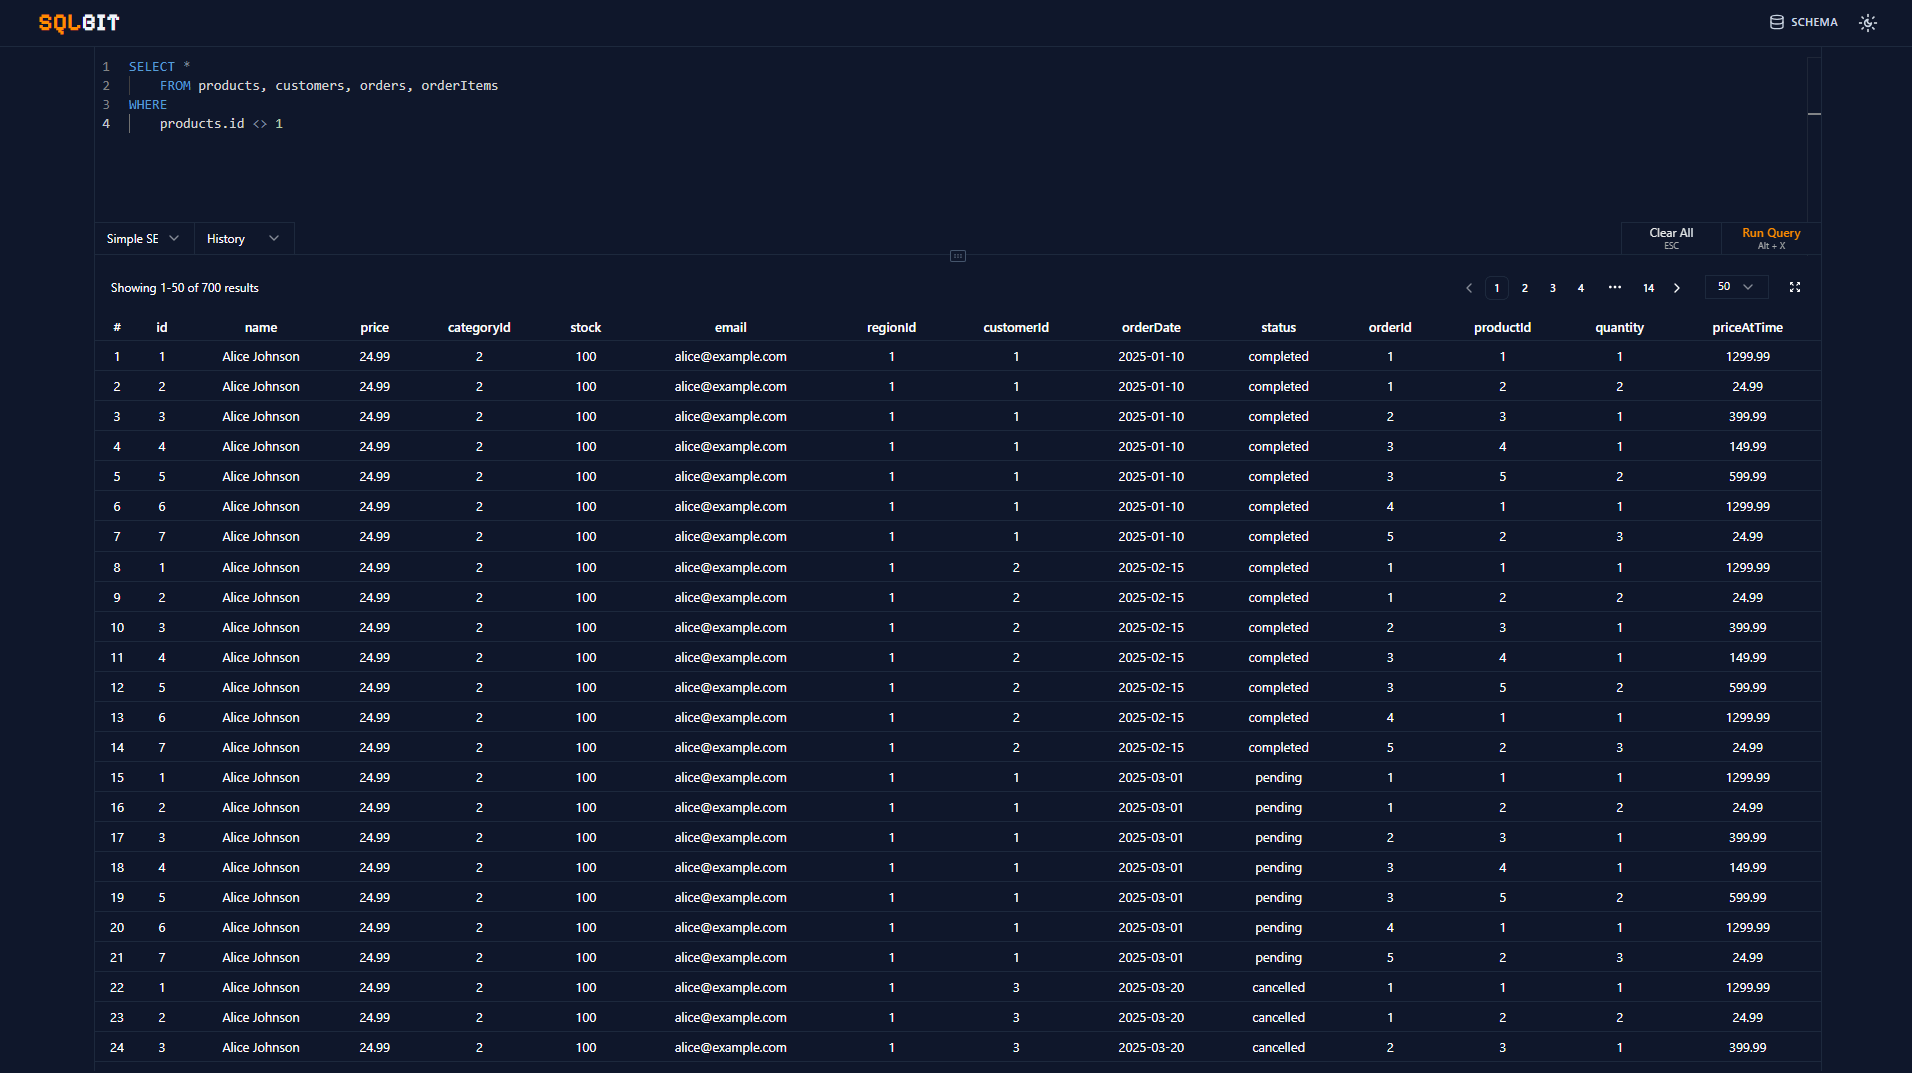The image size is (1912, 1073).
Task: Expand results to fullscreen view
Action: click(x=1795, y=287)
